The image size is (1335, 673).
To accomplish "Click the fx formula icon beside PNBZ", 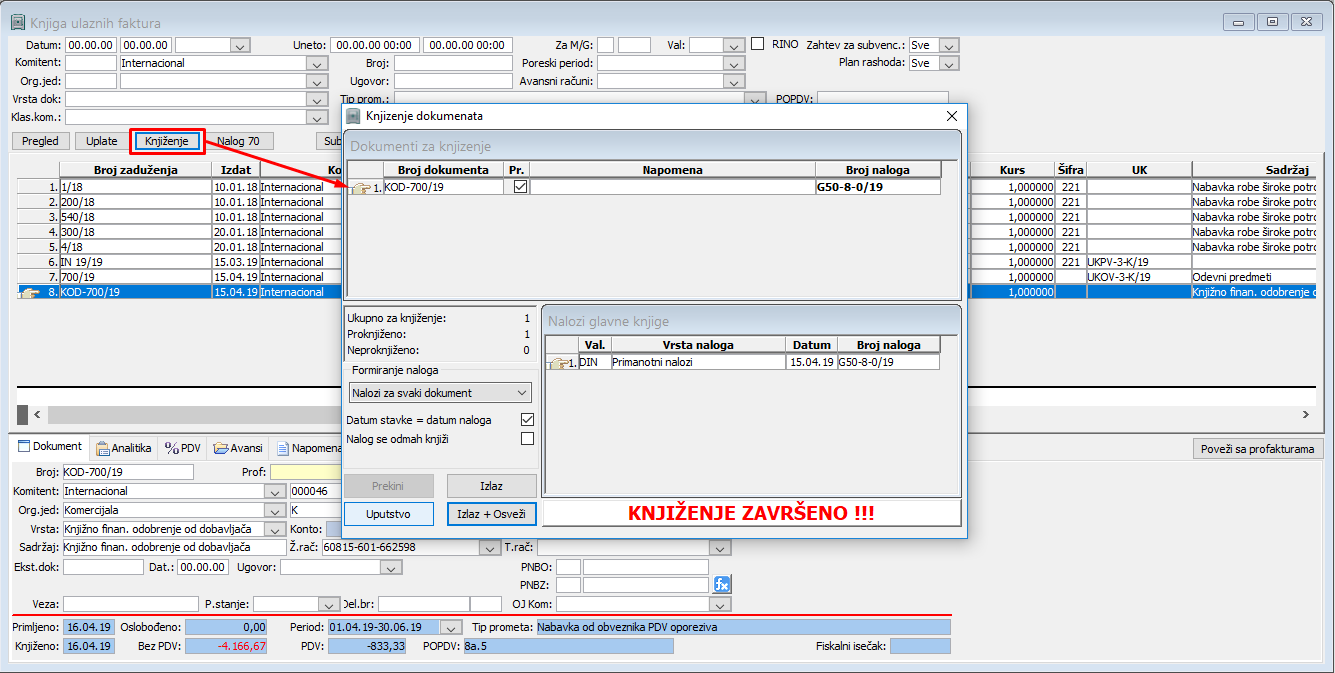I will [x=722, y=585].
